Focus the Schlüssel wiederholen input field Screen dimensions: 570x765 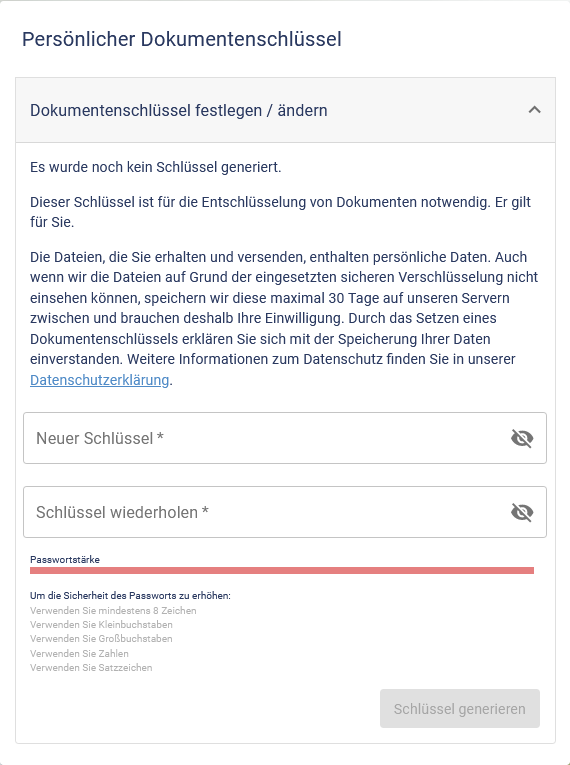click(x=285, y=512)
